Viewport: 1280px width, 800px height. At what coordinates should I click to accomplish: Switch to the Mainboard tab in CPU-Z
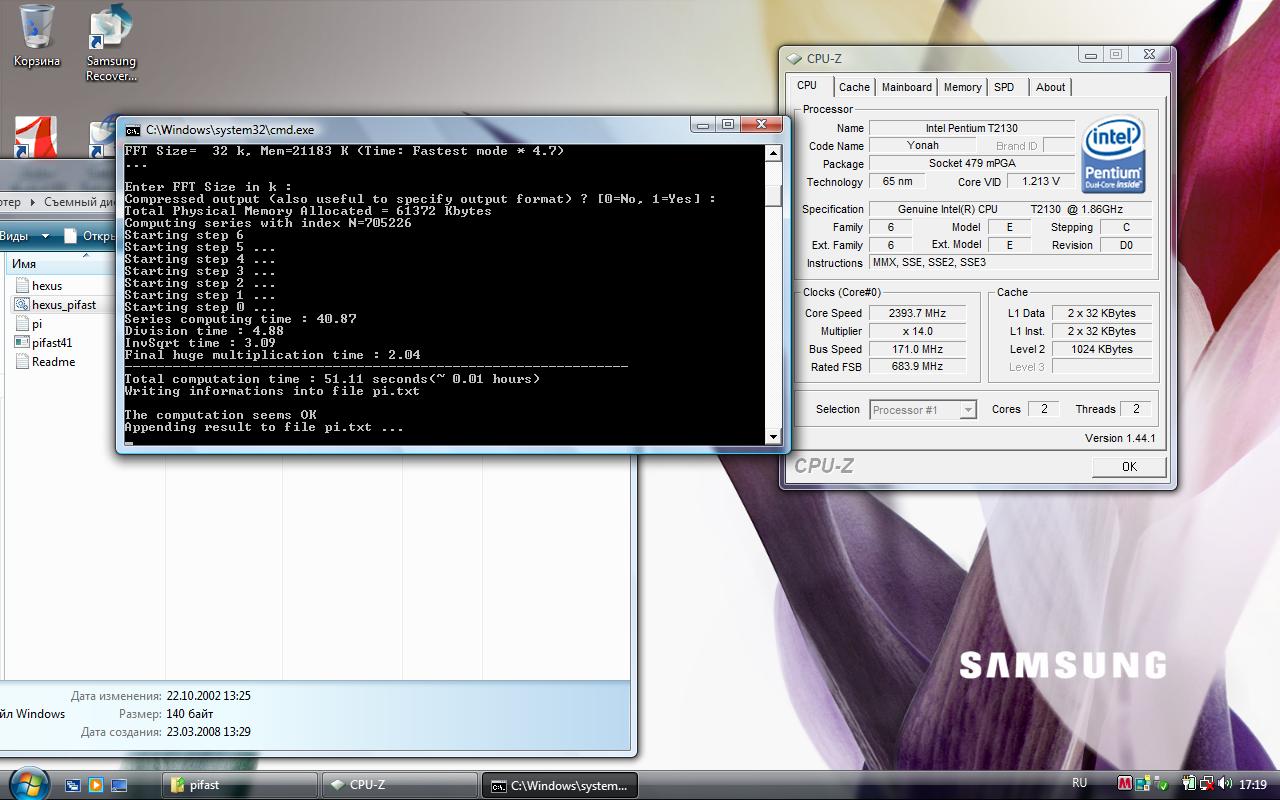pyautogui.click(x=907, y=87)
